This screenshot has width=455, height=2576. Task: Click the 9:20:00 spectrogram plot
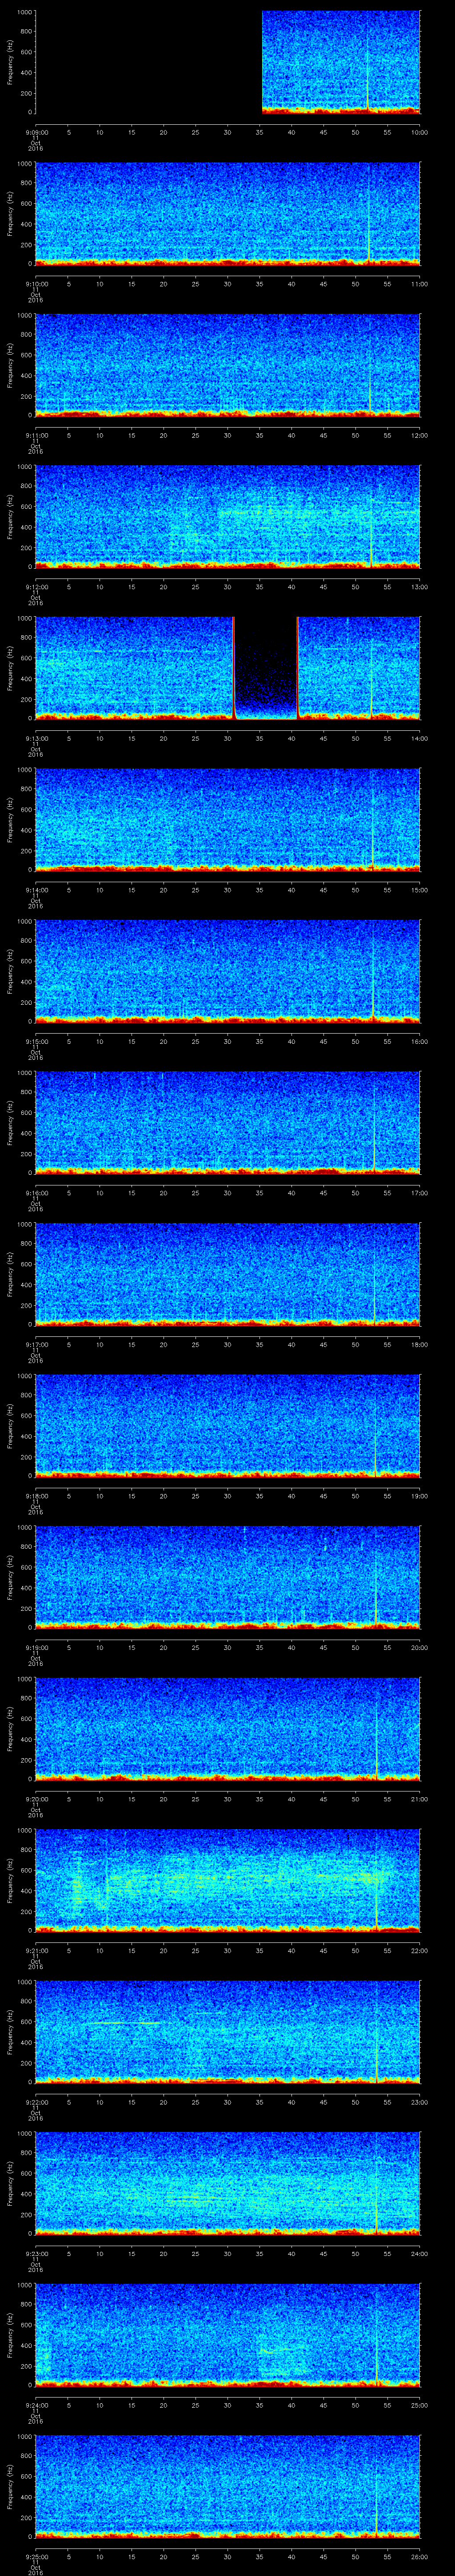point(228,1728)
